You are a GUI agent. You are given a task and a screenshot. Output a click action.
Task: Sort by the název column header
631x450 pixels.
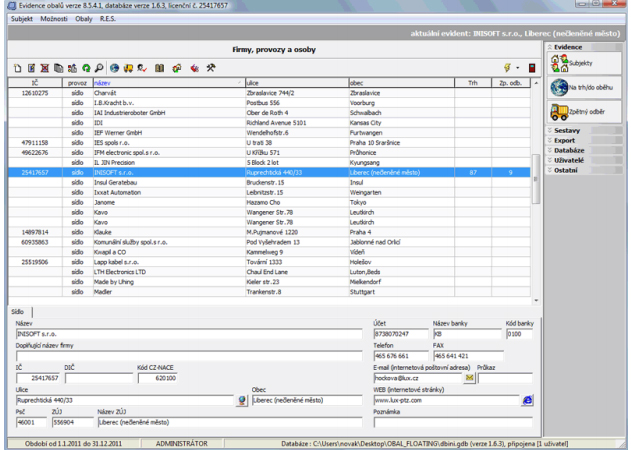(x=169, y=83)
